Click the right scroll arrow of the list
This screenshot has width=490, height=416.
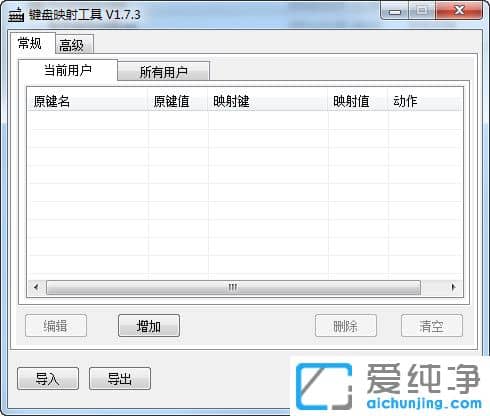coord(453,287)
